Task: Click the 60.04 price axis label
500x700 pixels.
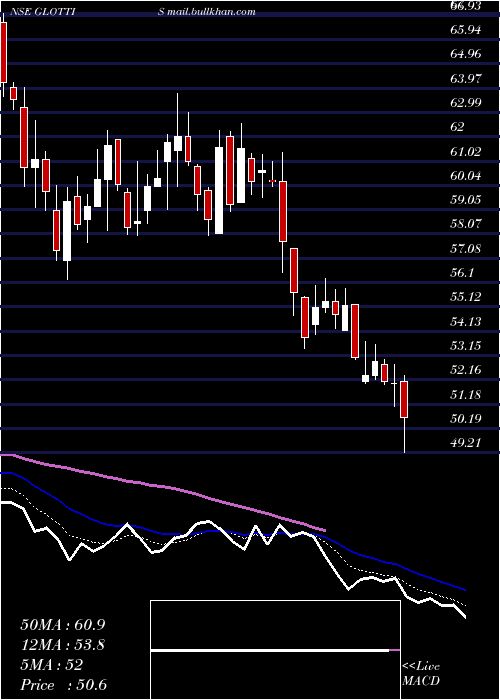Action: (x=466, y=175)
